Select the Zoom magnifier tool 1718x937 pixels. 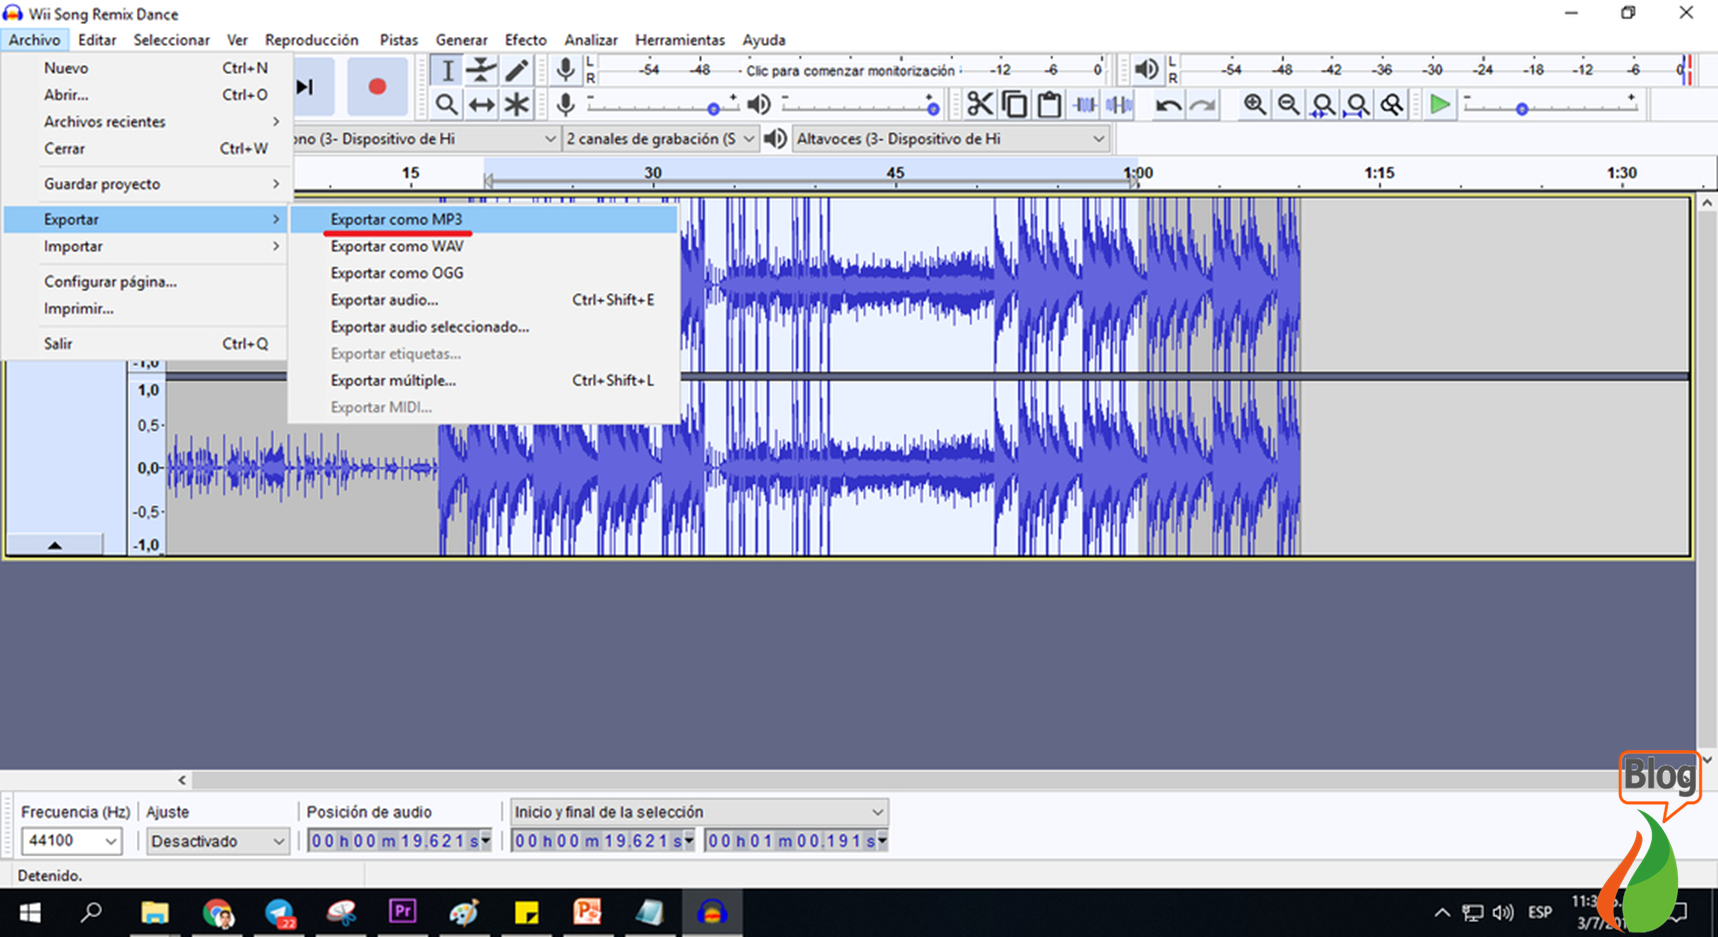point(447,104)
